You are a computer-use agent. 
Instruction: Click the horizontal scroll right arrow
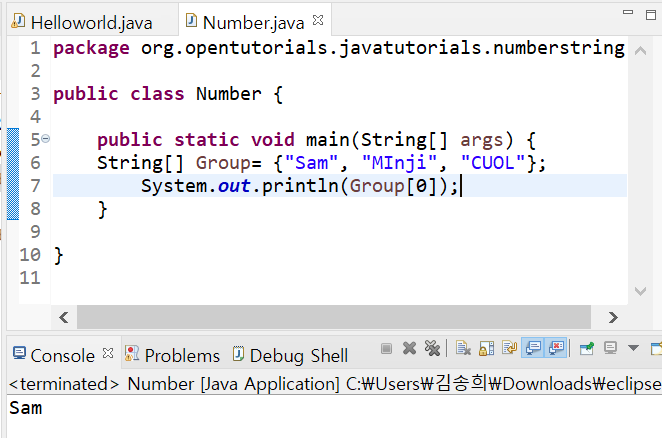613,317
